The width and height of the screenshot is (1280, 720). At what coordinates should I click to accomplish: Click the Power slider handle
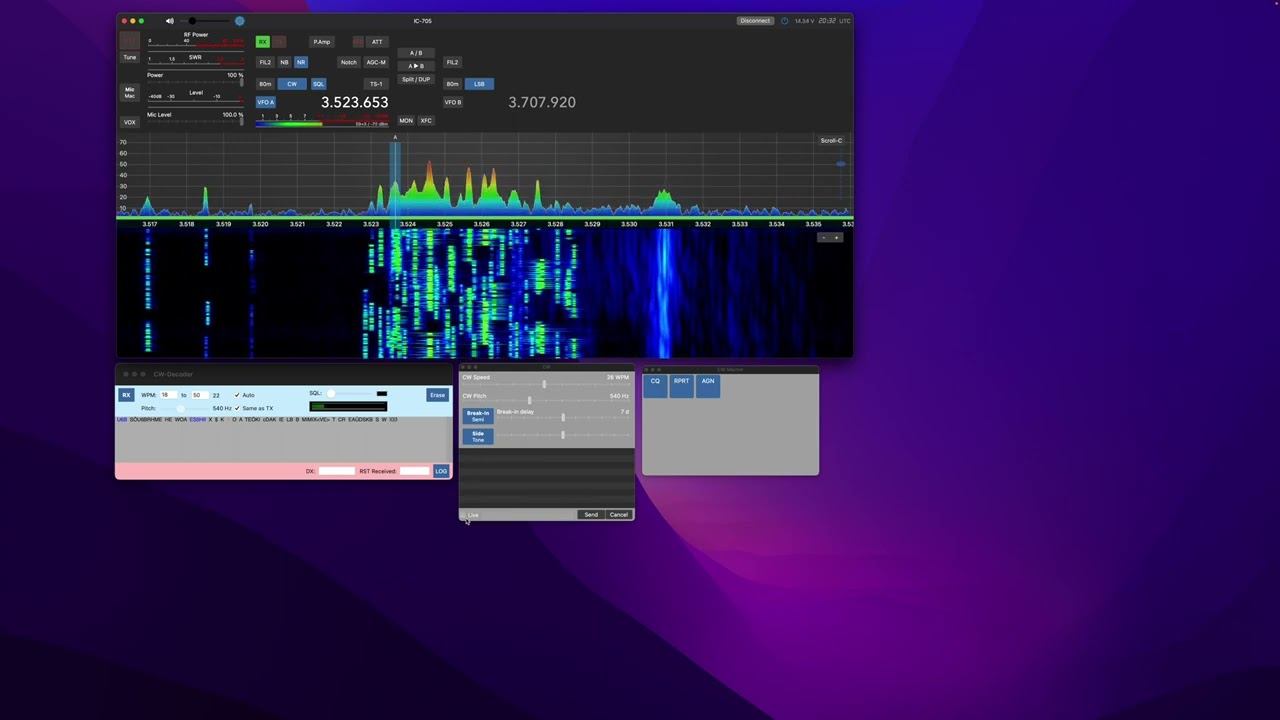point(241,80)
